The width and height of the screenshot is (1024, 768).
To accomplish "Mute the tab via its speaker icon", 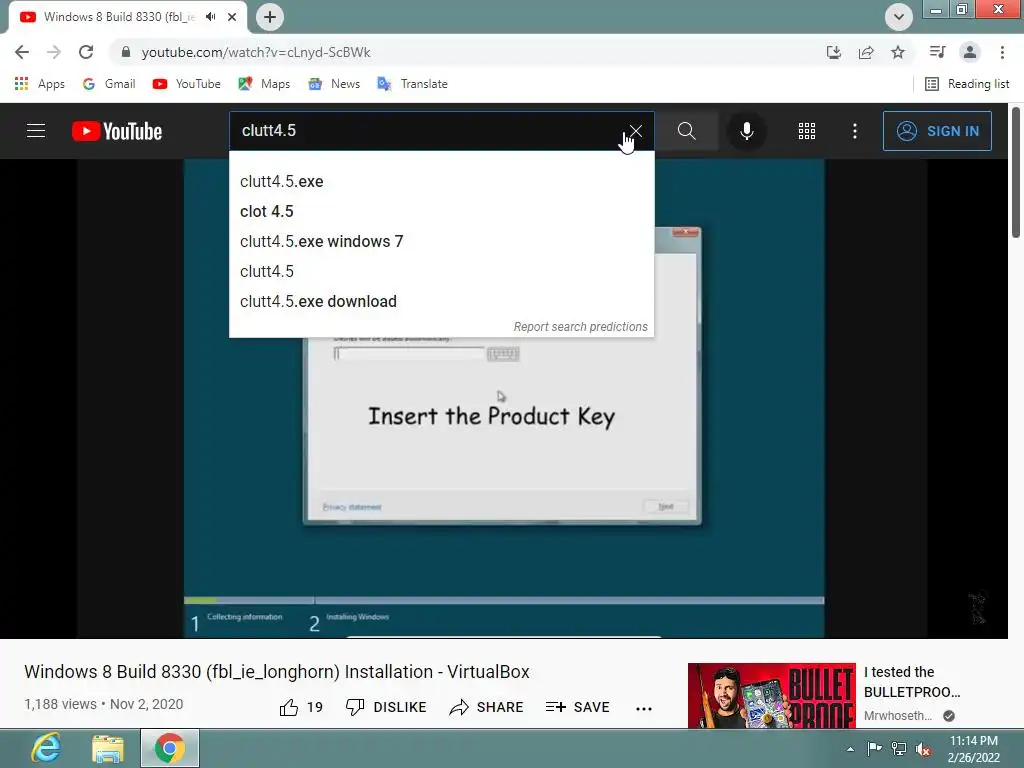I will point(210,17).
